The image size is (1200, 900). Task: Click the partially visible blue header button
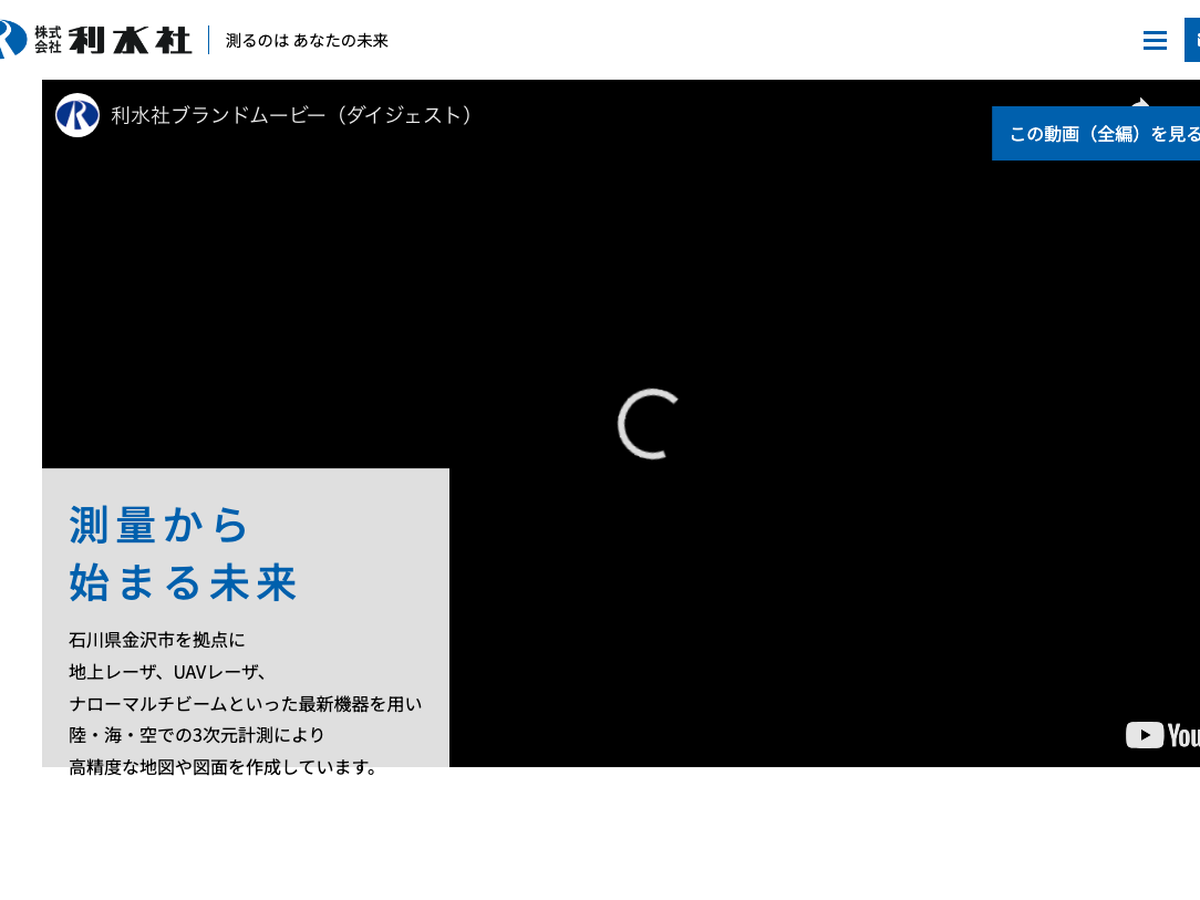coord(1192,40)
